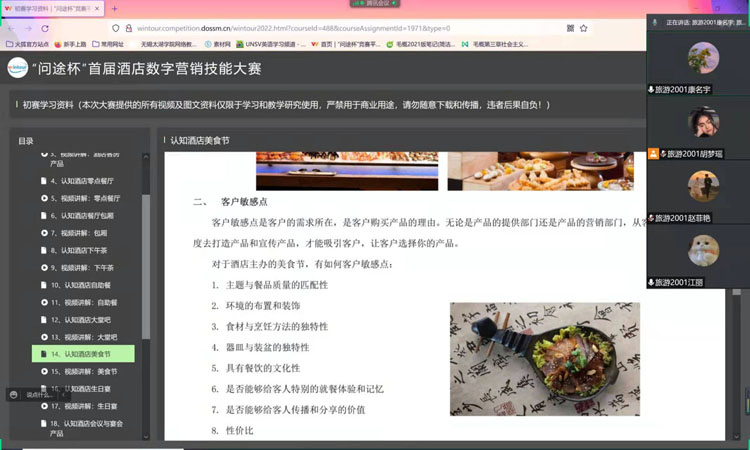Open item 11 视频讲解：自助餐
This screenshot has height=450, width=750.
pyautogui.click(x=80, y=302)
